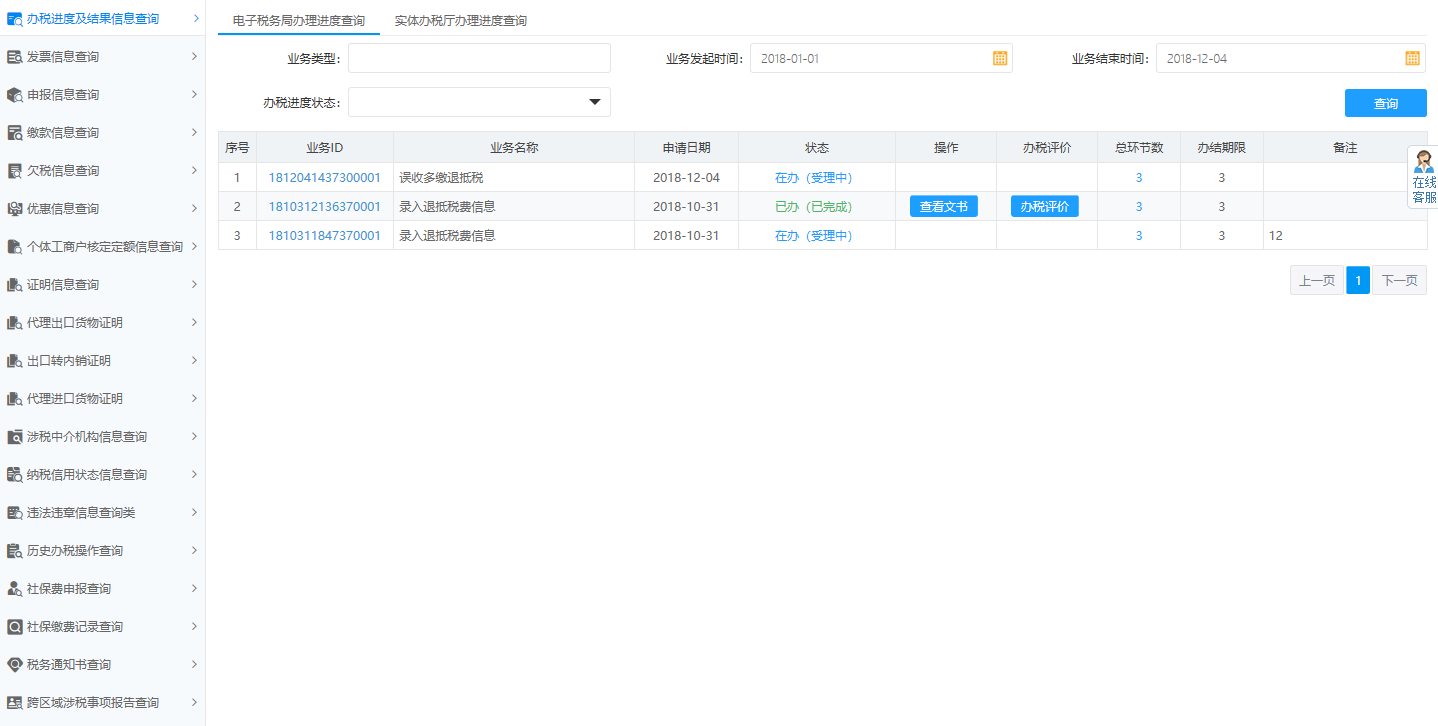
Task: Open the 办税进度状态 dropdown
Action: [x=594, y=101]
